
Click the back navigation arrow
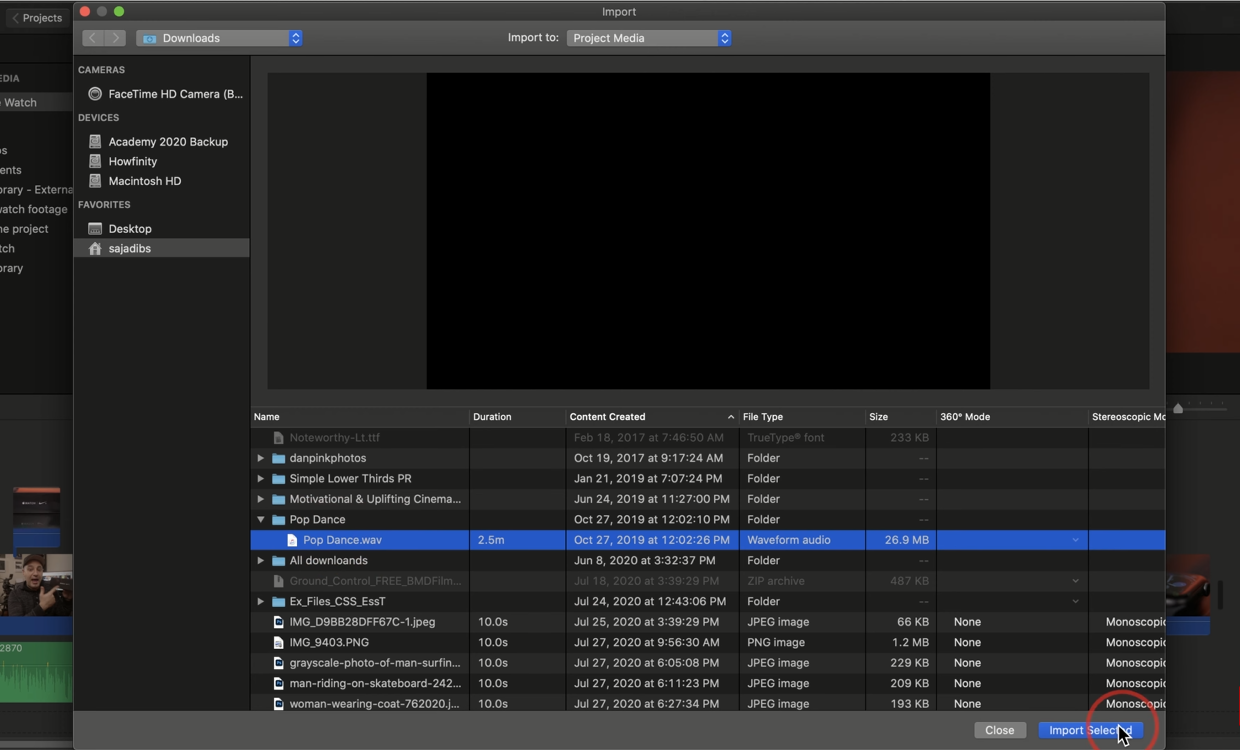pos(92,38)
